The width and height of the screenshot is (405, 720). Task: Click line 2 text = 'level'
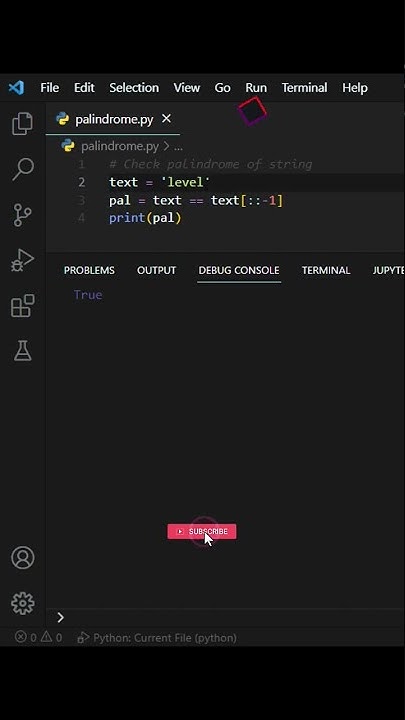(159, 182)
